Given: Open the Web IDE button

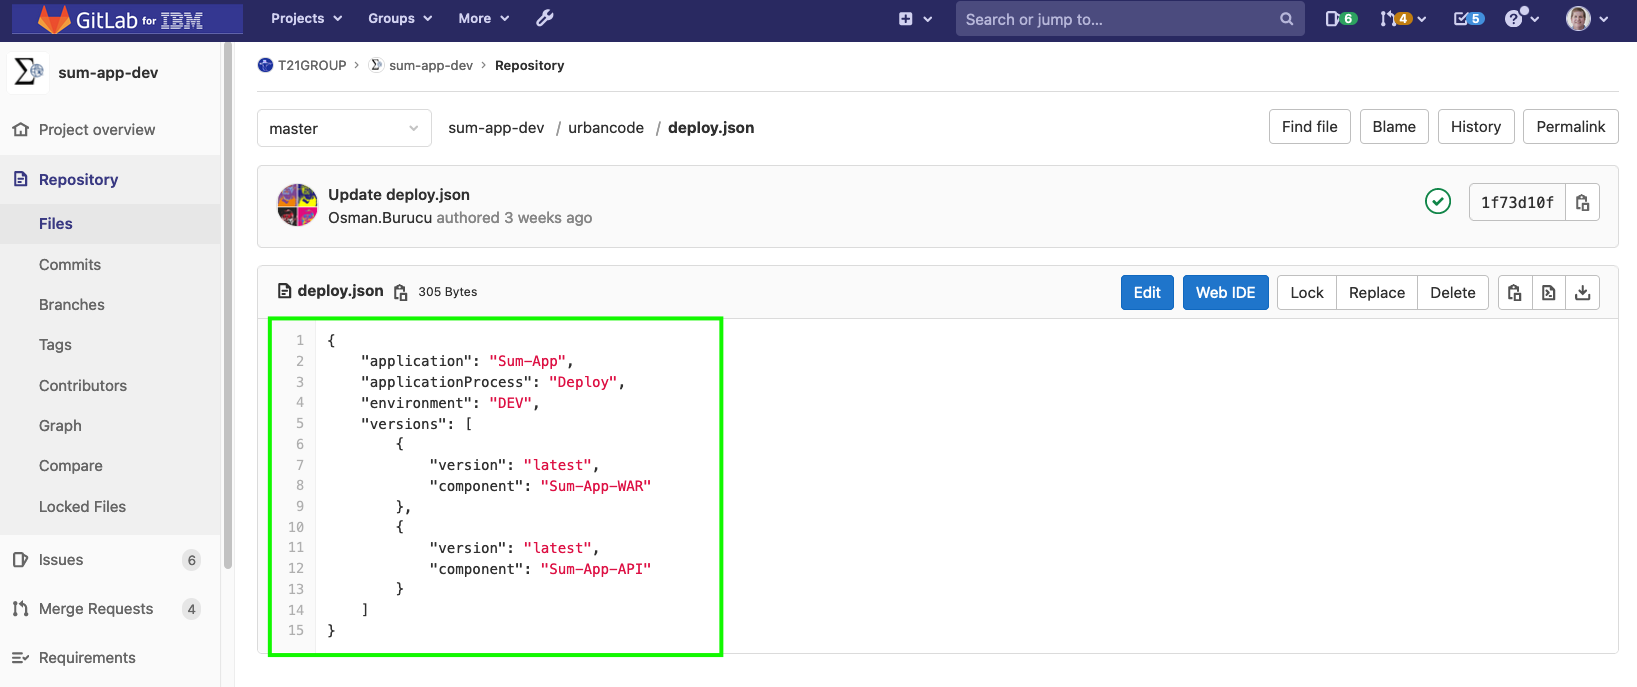Looking at the screenshot, I should coord(1226,293).
